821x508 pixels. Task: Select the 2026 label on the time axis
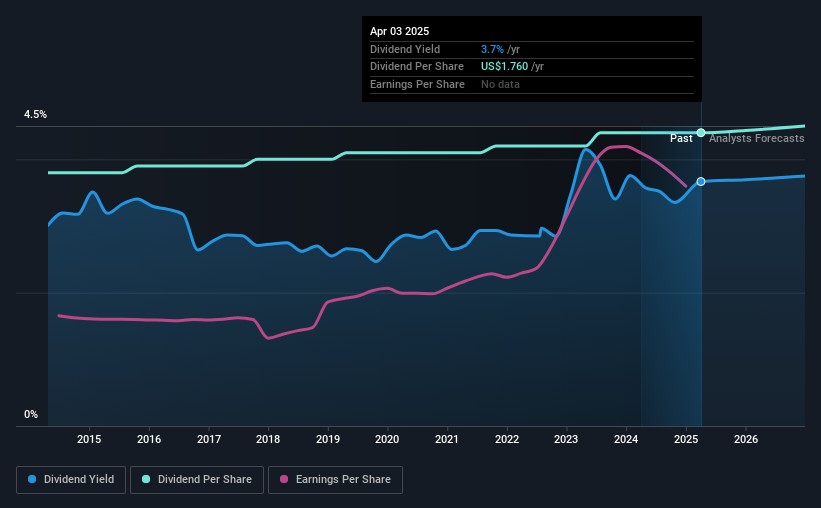(x=746, y=439)
